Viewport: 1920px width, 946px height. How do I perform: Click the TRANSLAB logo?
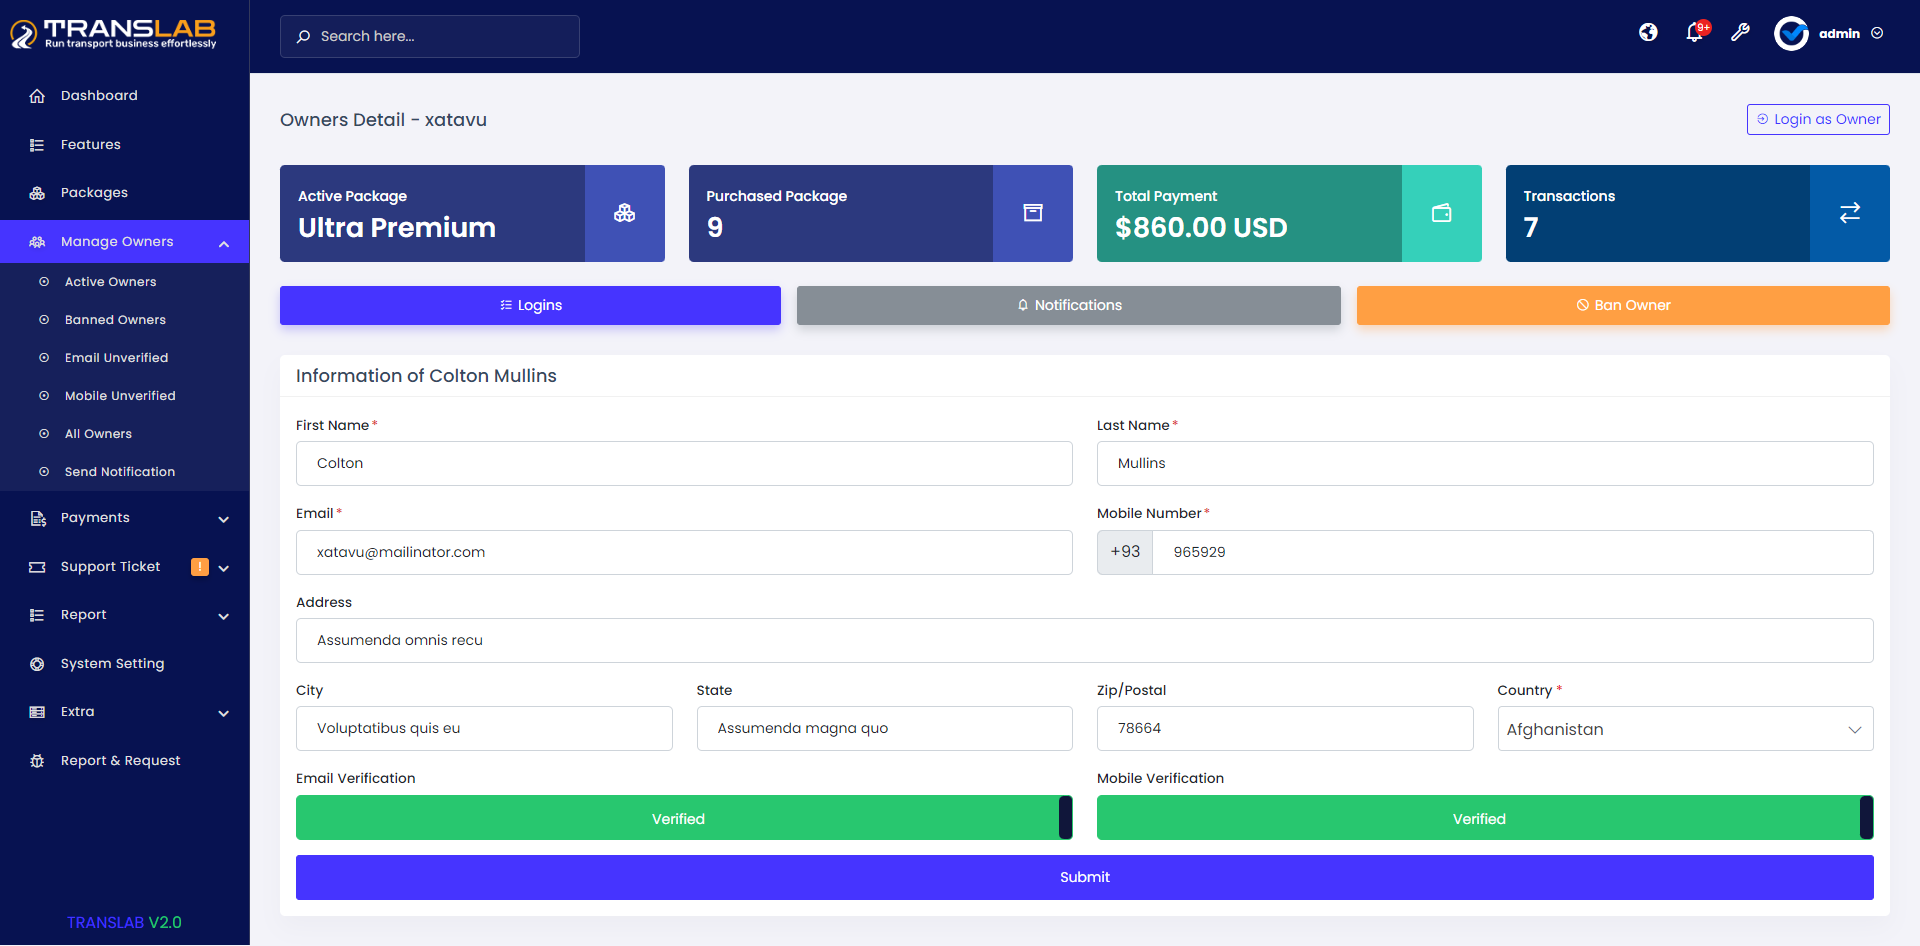[114, 34]
